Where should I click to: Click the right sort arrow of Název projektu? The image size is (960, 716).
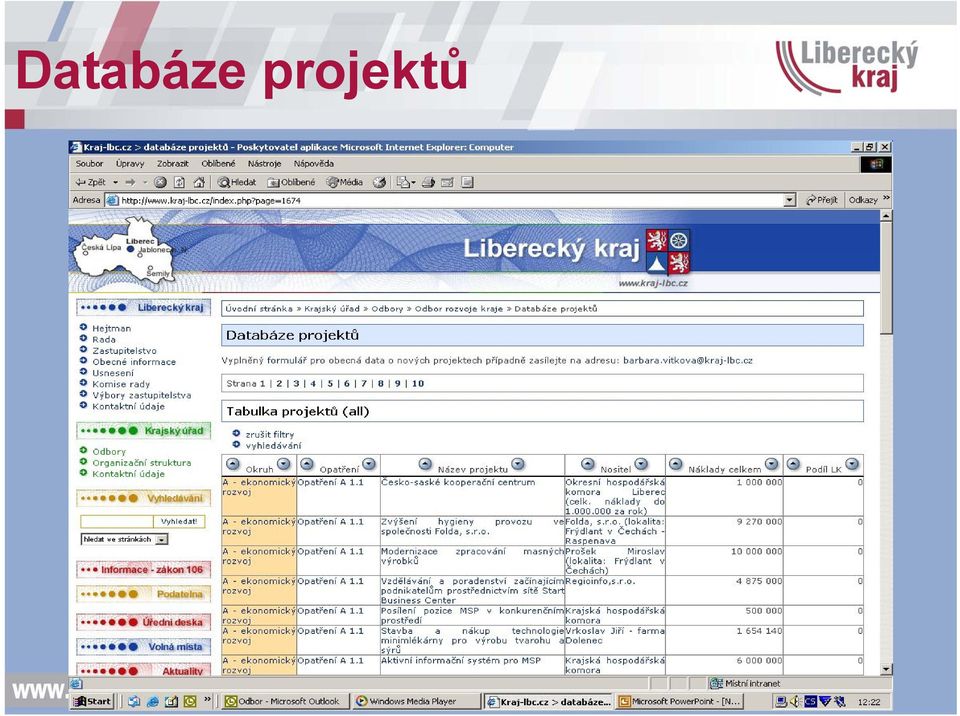(518, 464)
